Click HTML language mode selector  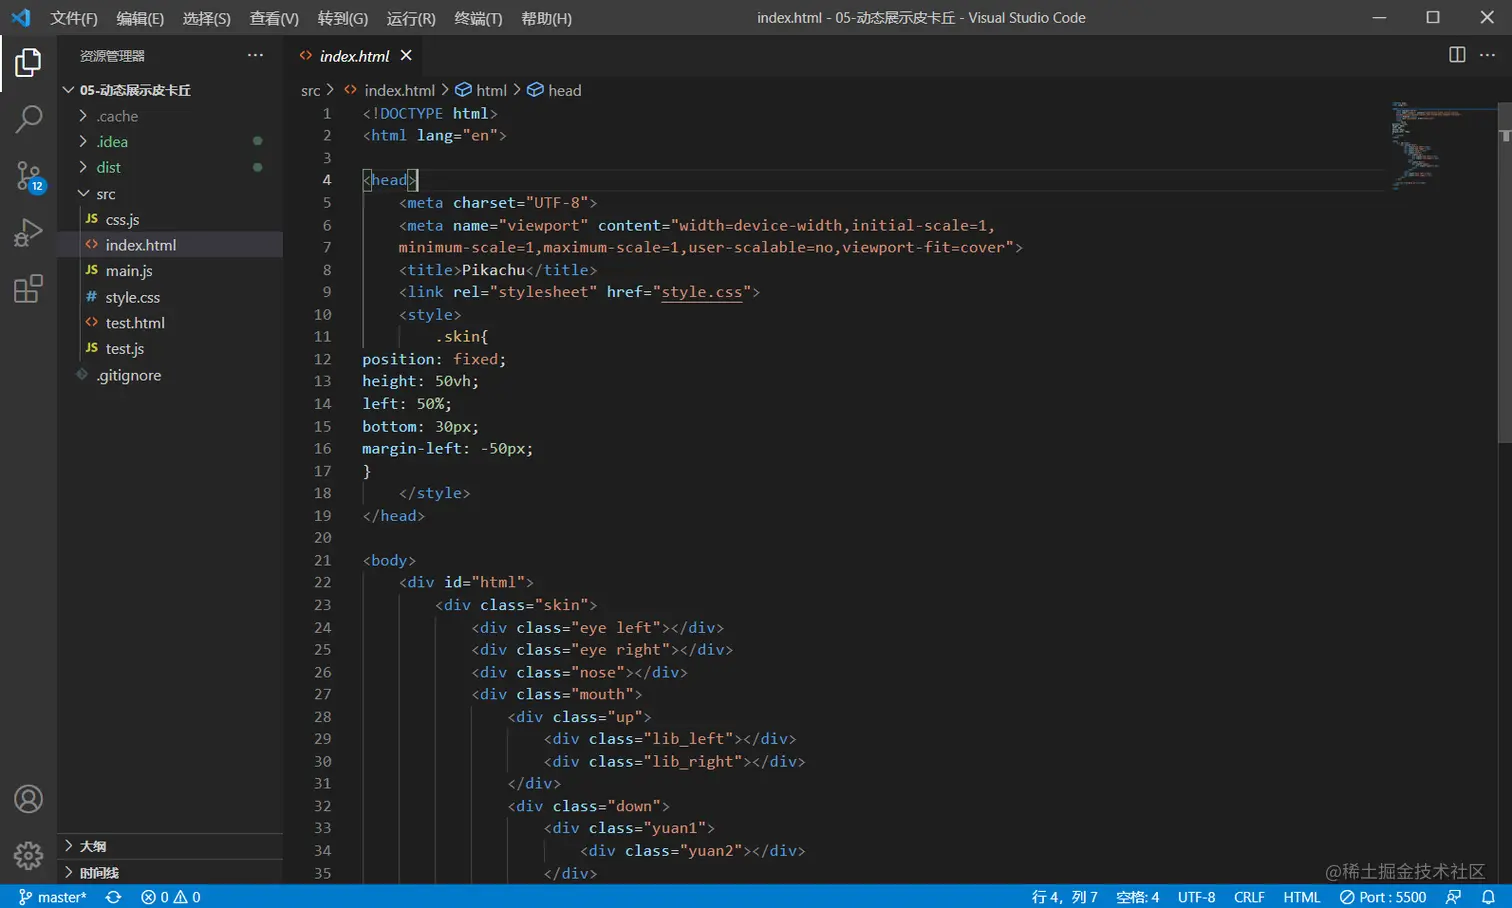tap(1302, 897)
